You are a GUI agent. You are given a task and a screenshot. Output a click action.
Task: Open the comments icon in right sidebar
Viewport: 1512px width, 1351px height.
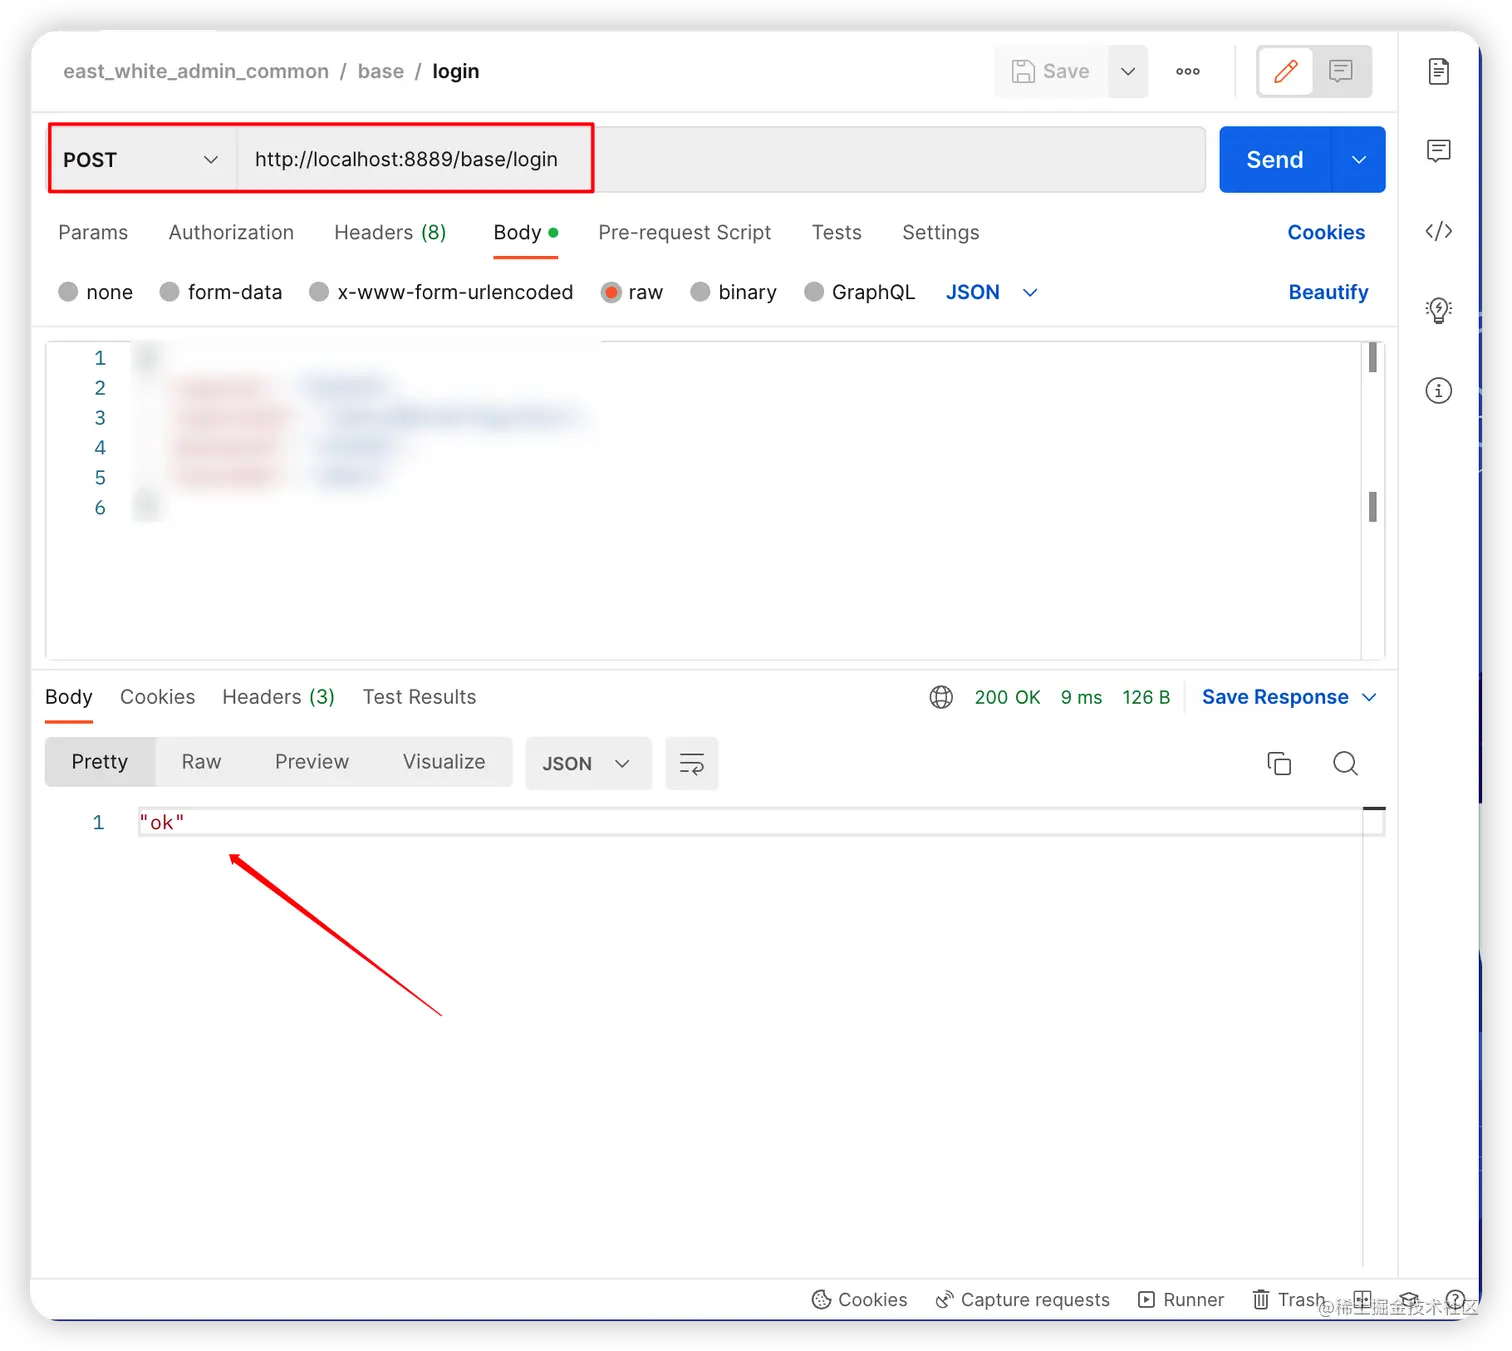coord(1439,151)
